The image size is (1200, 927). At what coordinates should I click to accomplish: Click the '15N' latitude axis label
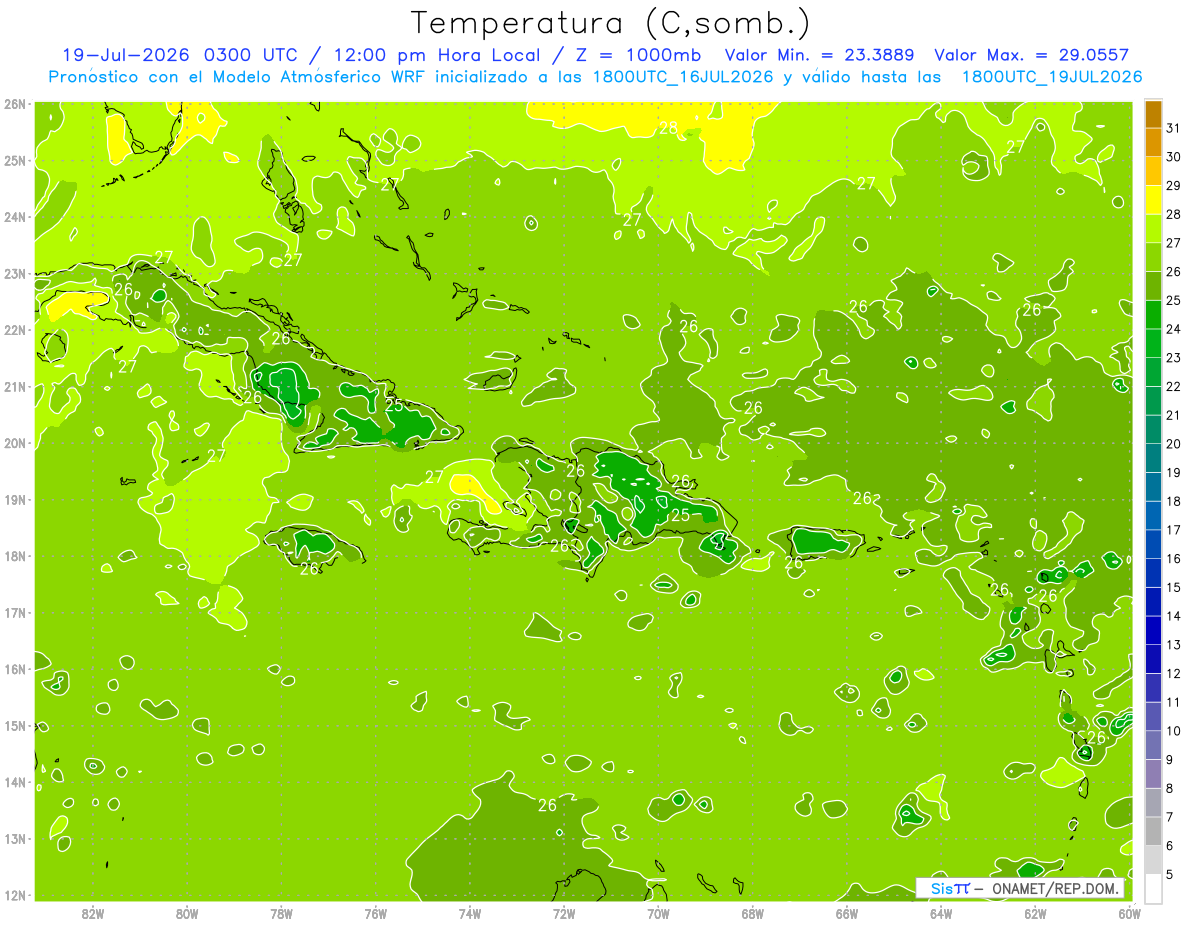click(14, 725)
